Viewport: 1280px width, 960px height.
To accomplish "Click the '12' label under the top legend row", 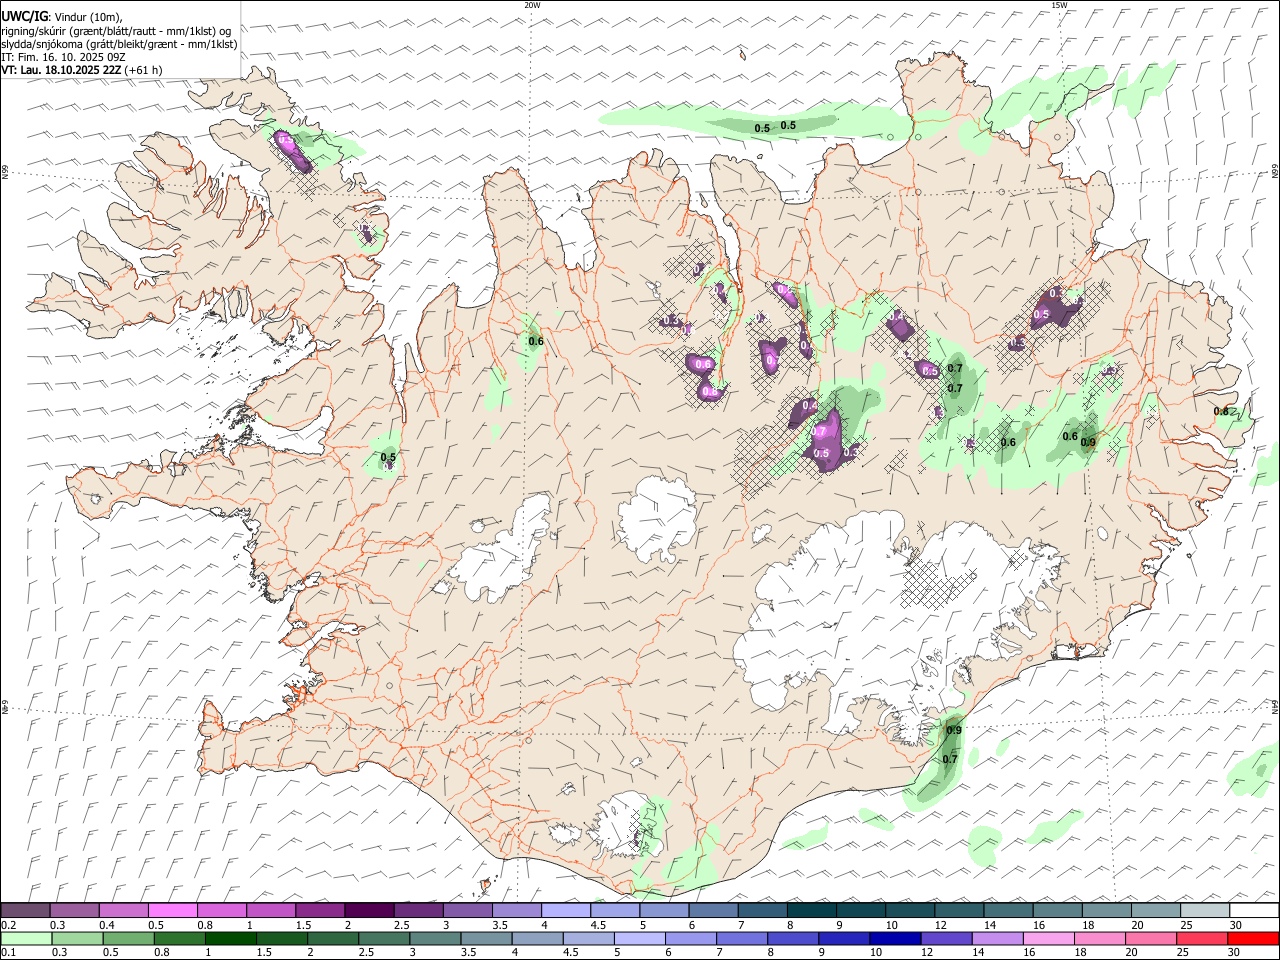I will (x=940, y=925).
